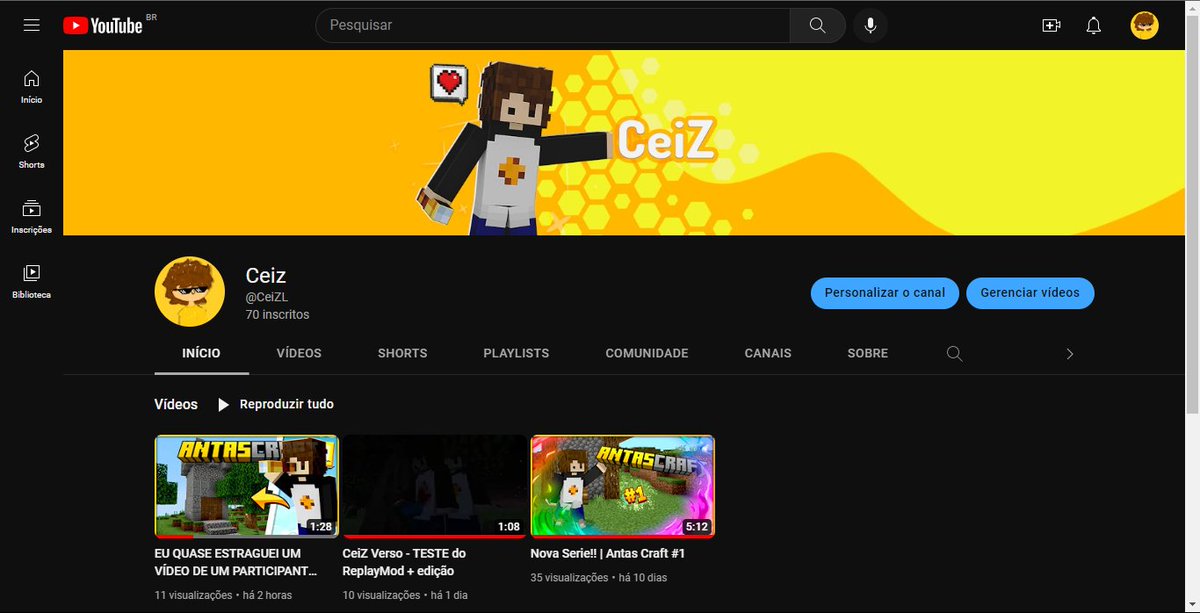Viewport: 1200px width, 613px height.
Task: Select the INÍCIO tab
Action: point(201,353)
